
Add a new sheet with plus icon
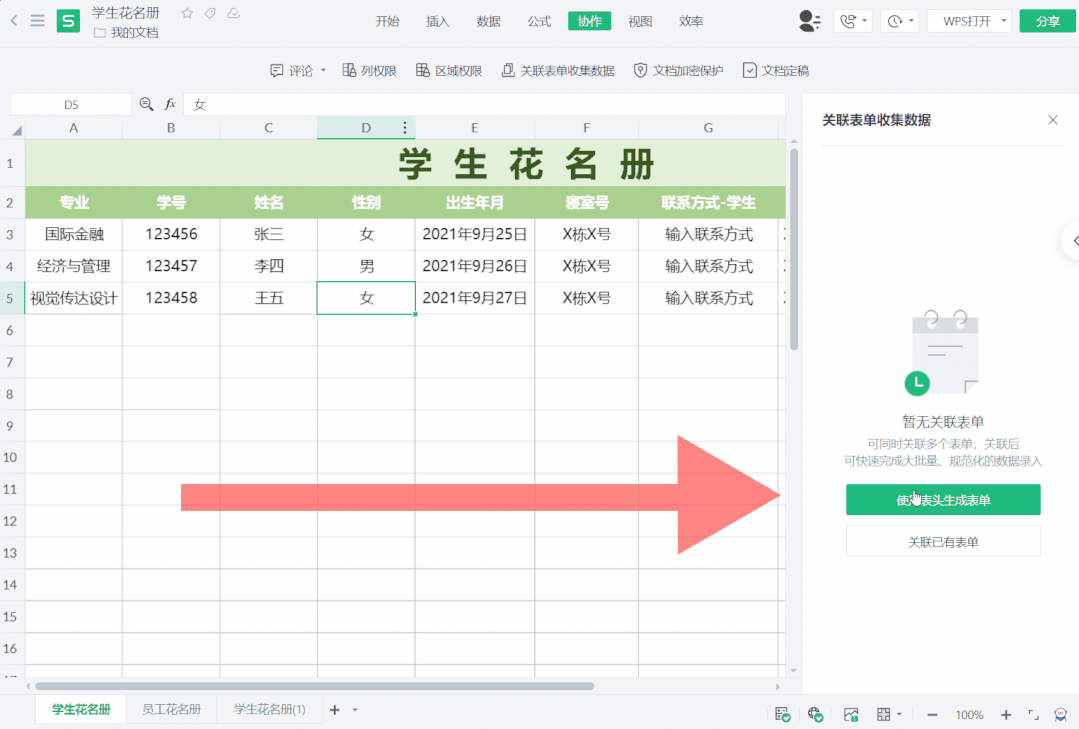coord(334,709)
